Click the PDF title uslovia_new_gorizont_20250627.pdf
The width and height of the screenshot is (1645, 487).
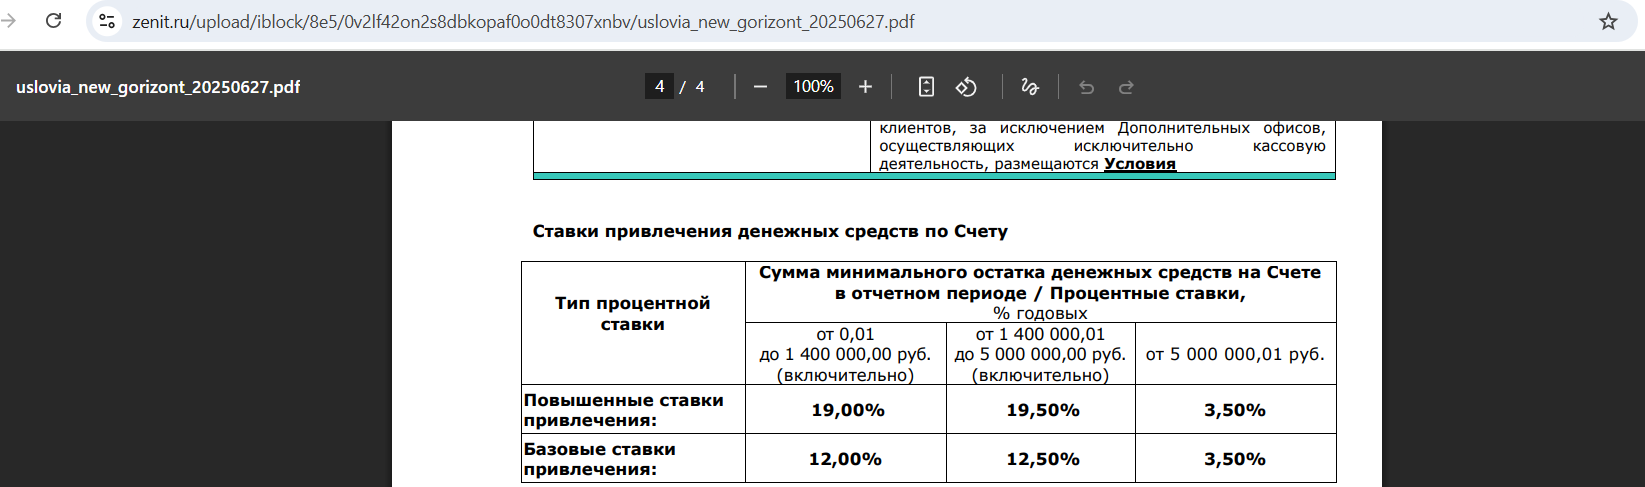158,87
